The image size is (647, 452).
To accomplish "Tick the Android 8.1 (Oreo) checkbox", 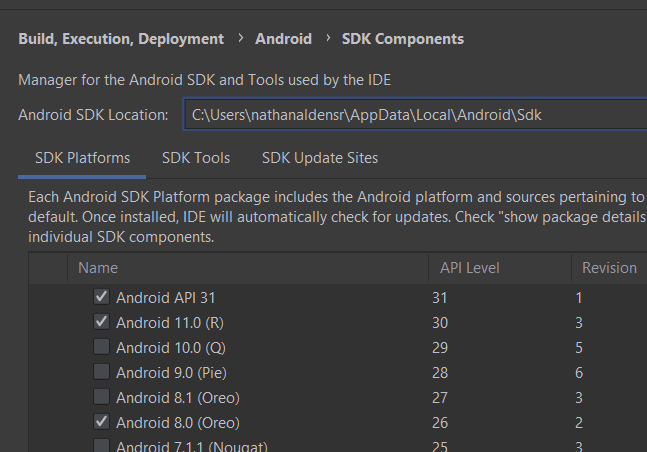I will [x=101, y=397].
